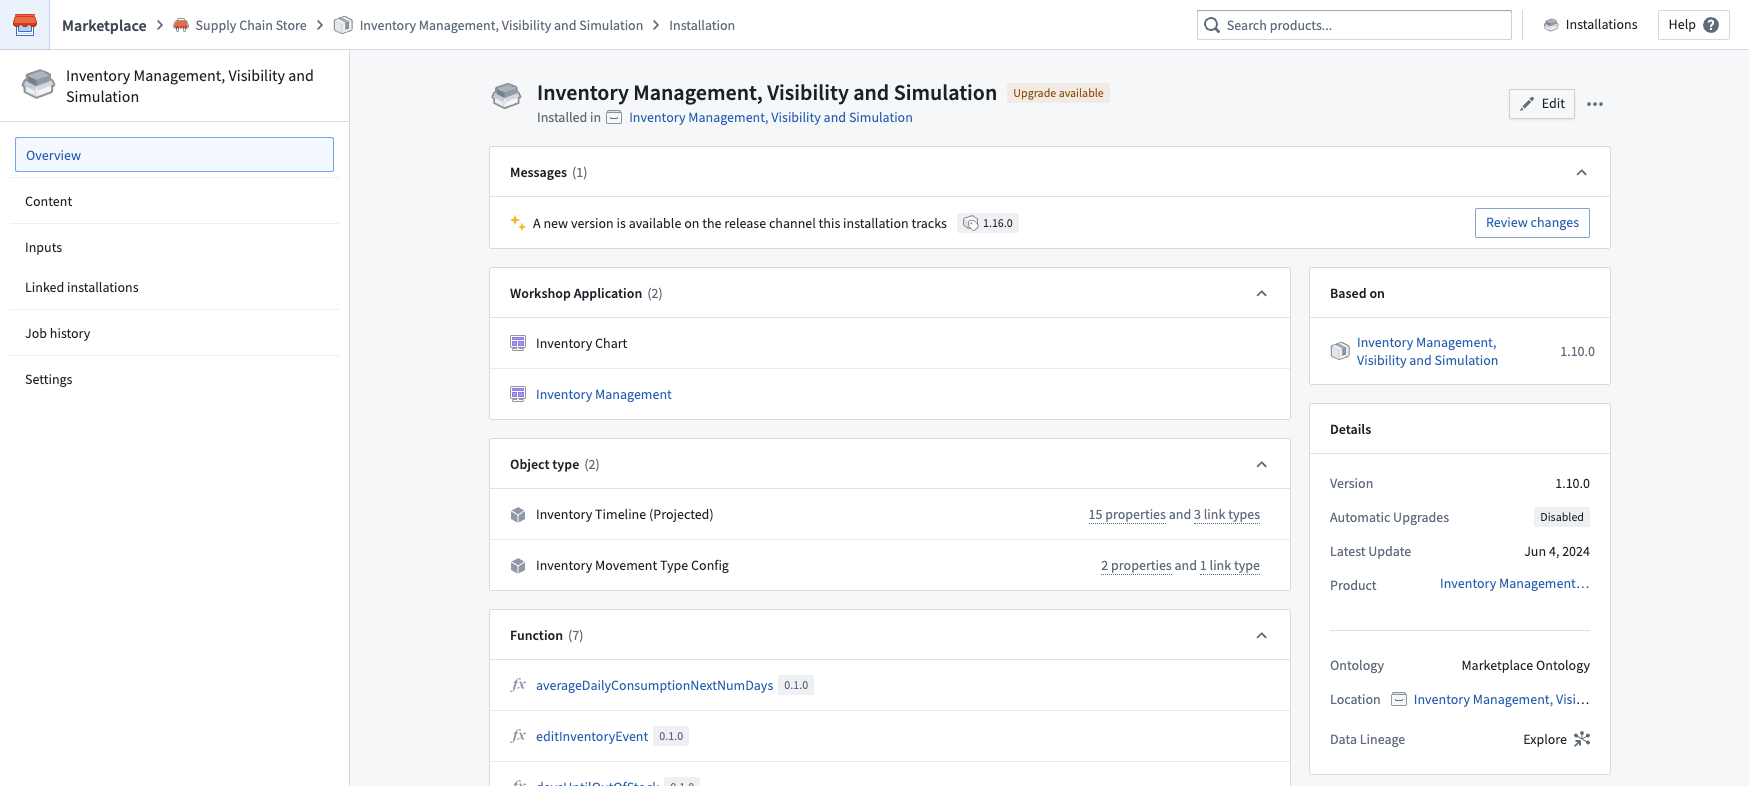Click the Upgrade available badge
This screenshot has width=1749, height=786.
1058,93
